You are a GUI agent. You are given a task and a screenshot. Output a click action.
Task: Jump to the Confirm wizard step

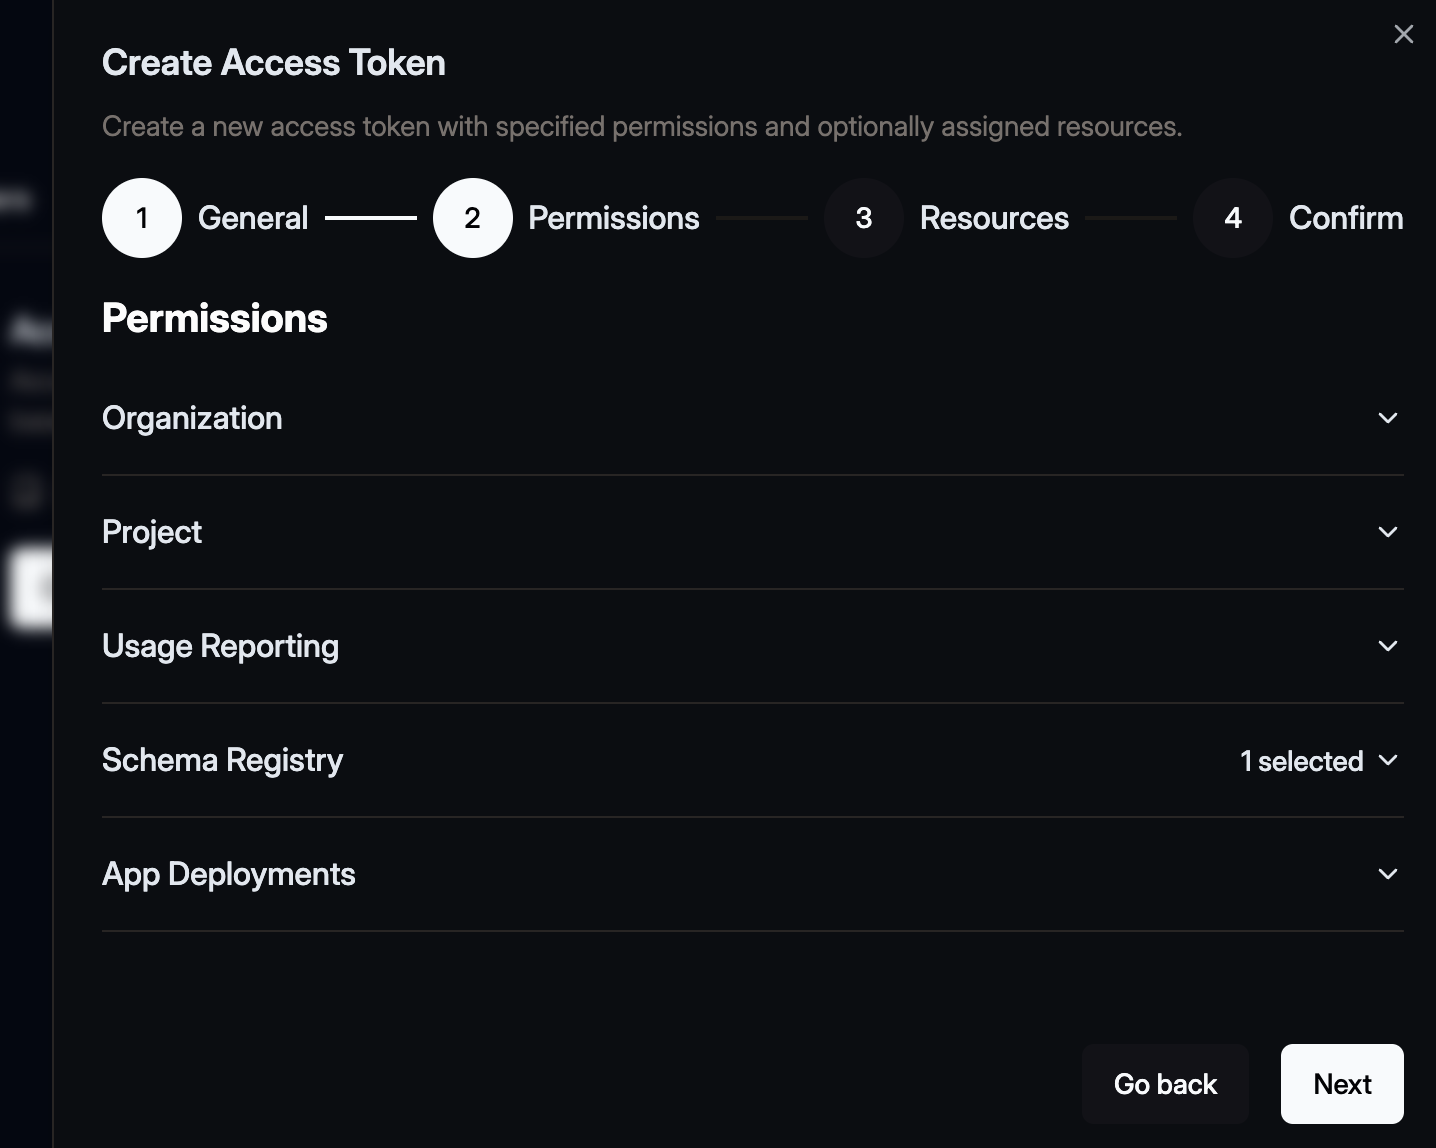tap(1346, 218)
